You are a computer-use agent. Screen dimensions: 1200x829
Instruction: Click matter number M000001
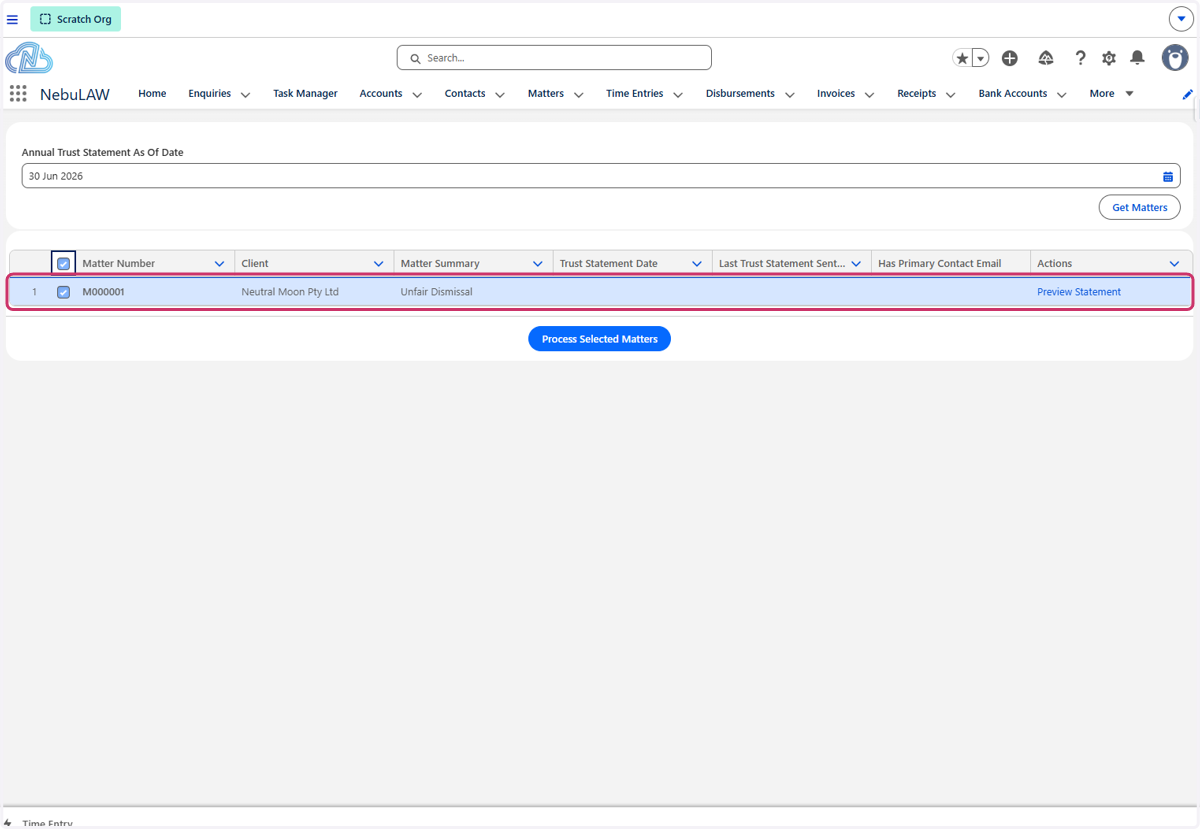[x=103, y=292]
